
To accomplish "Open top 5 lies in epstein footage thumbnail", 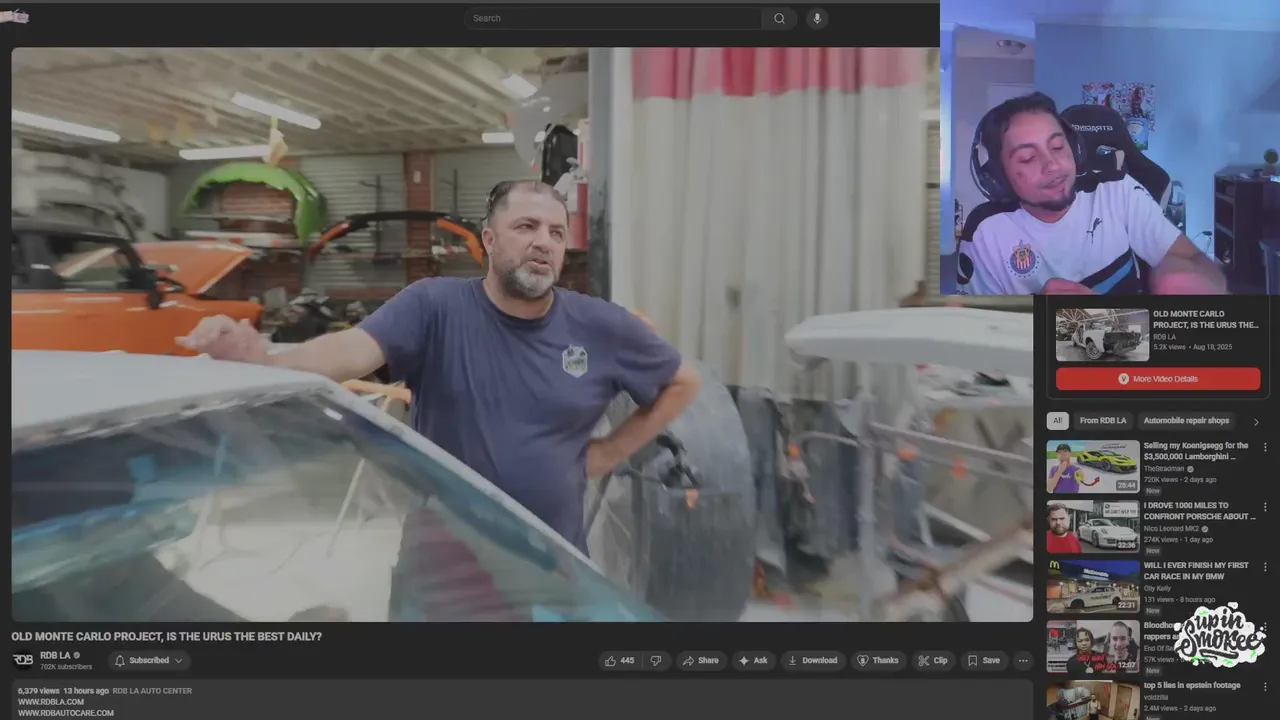I will pos(1093,700).
